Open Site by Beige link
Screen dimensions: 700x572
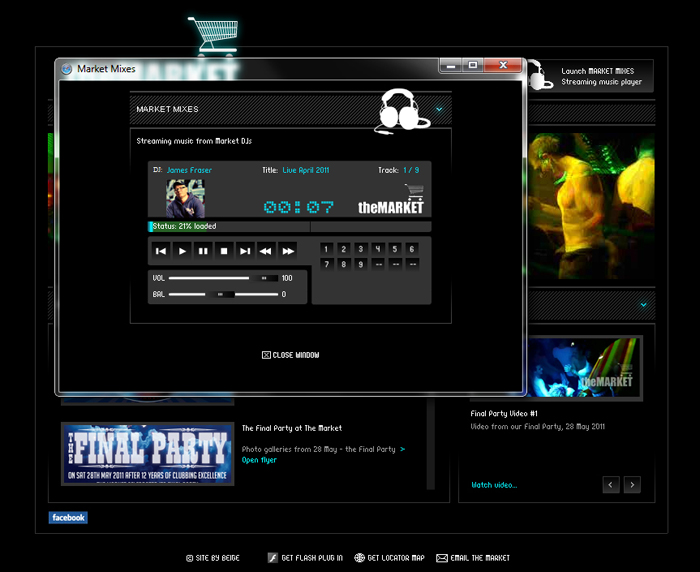pos(217,558)
